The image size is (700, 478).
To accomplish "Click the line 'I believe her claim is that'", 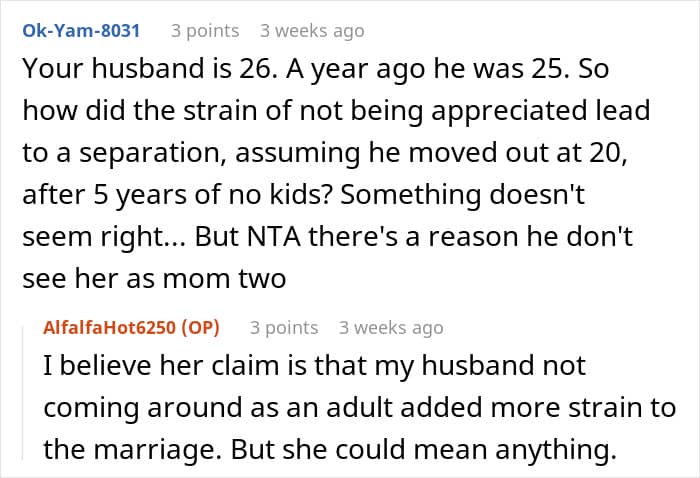I will click(314, 366).
